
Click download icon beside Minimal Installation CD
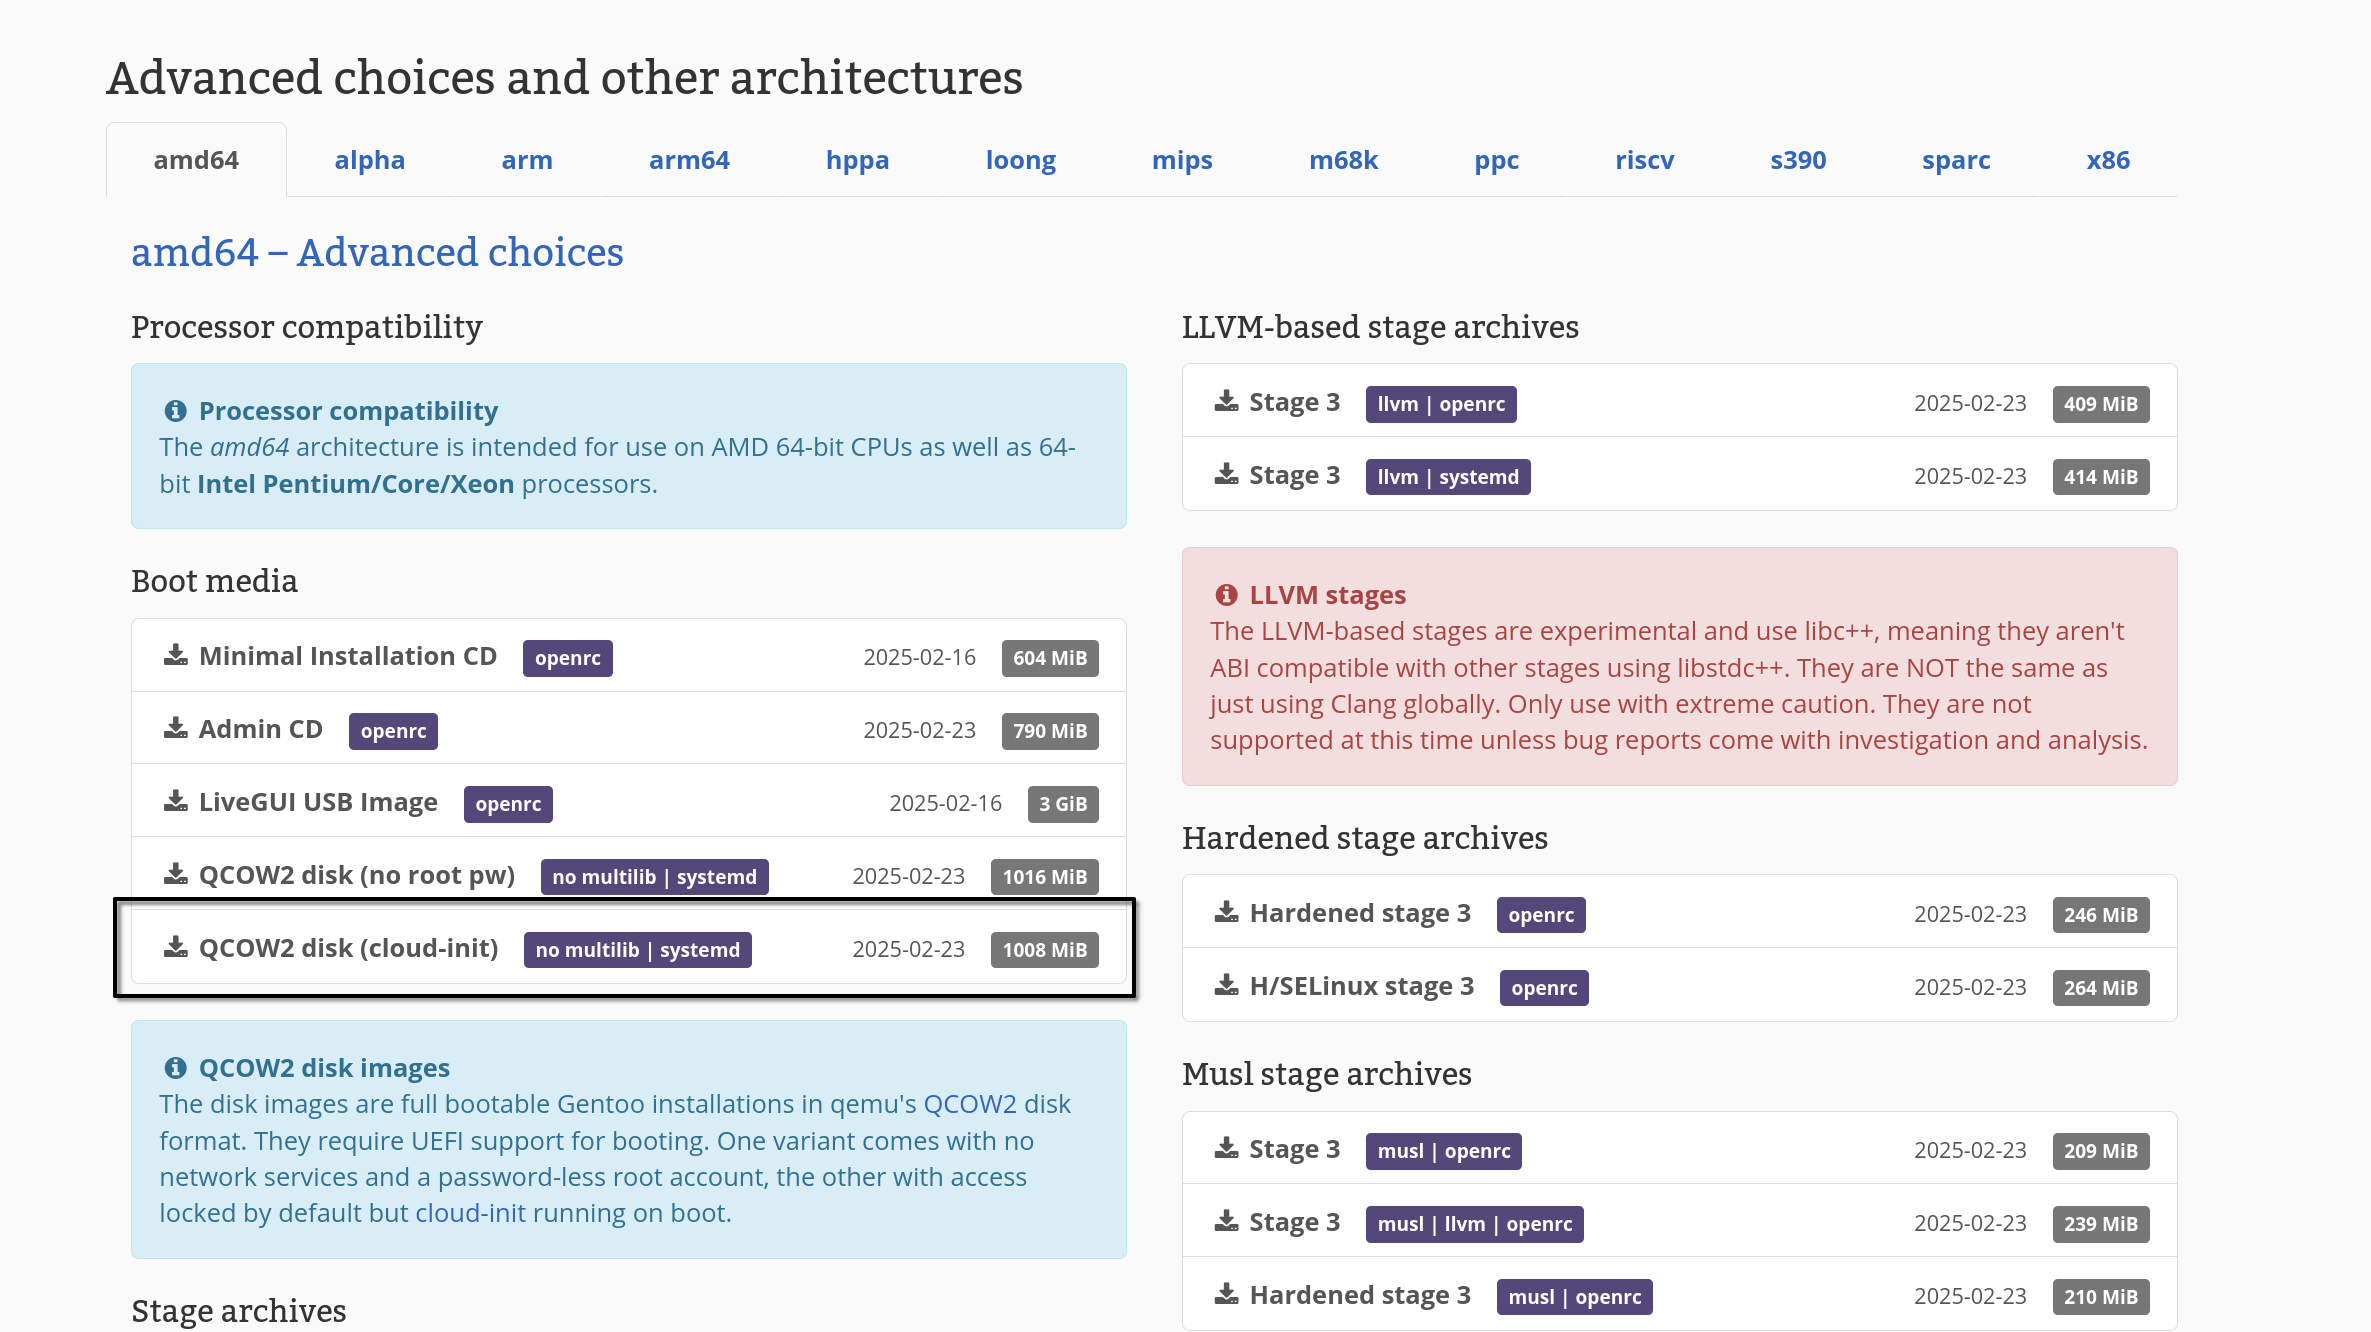[176, 656]
